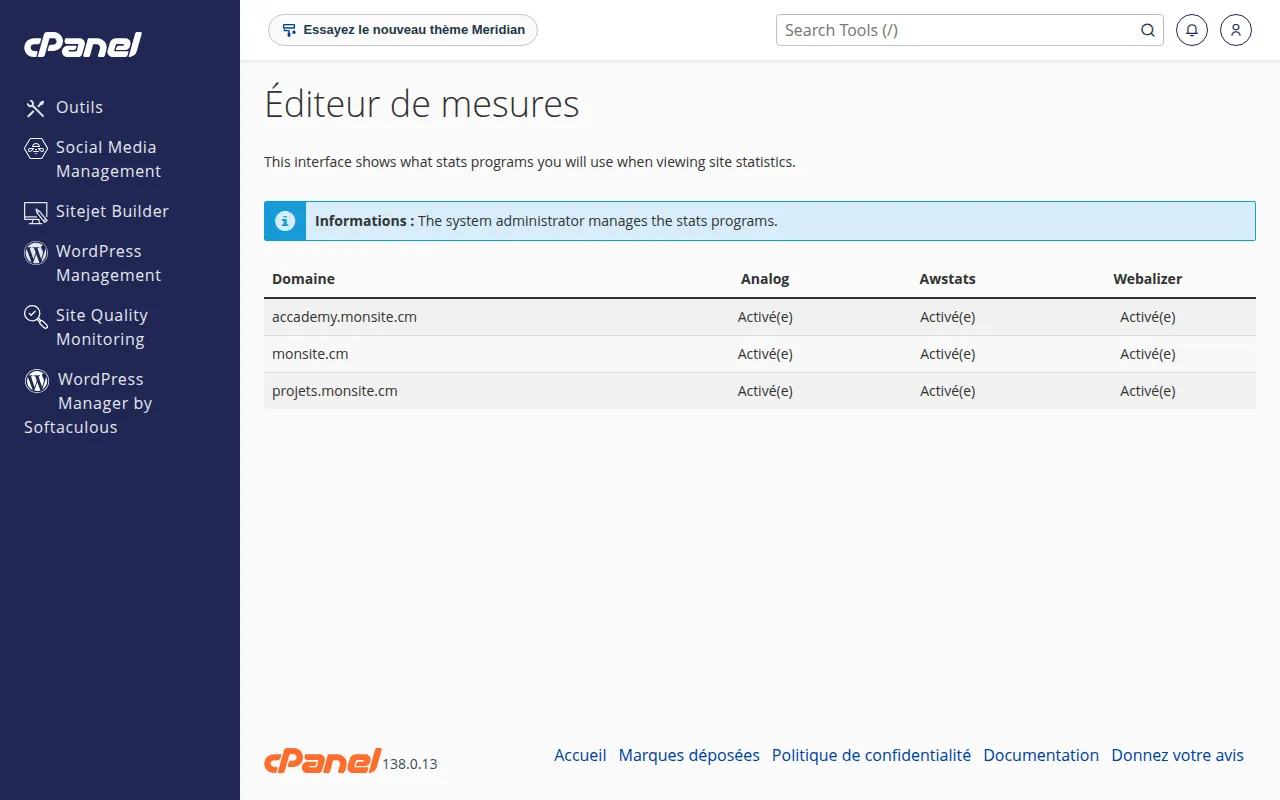The image size is (1280, 800).
Task: Click the WordPress Management logo icon
Action: (x=36, y=252)
